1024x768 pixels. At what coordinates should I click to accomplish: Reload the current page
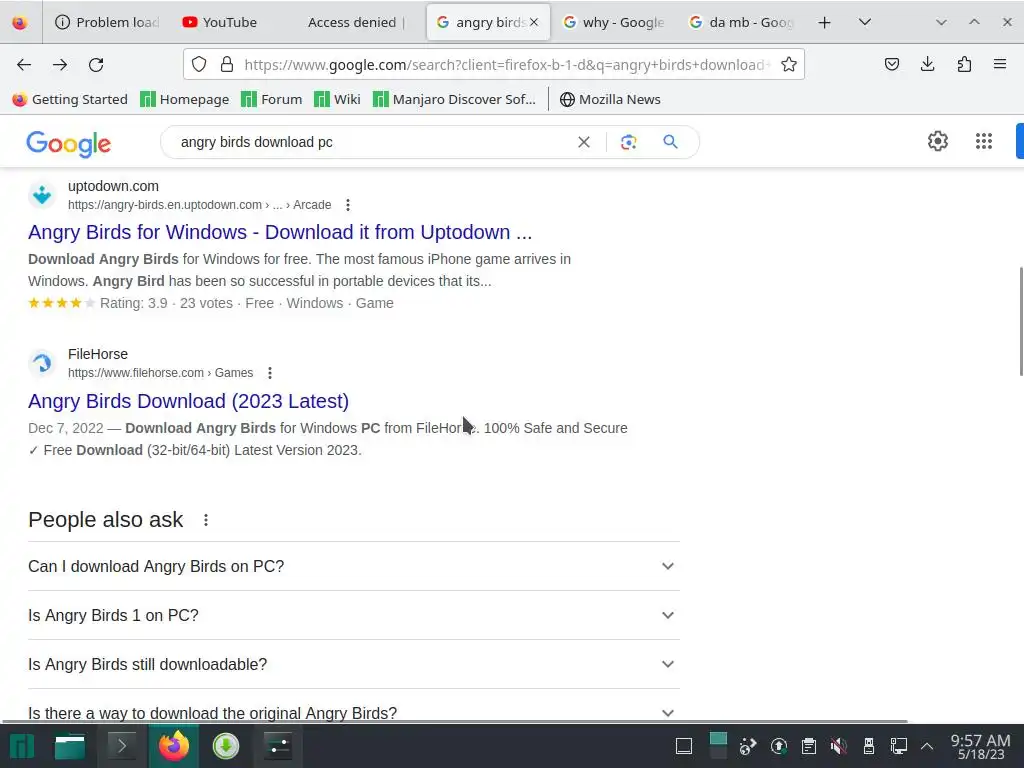(96, 65)
